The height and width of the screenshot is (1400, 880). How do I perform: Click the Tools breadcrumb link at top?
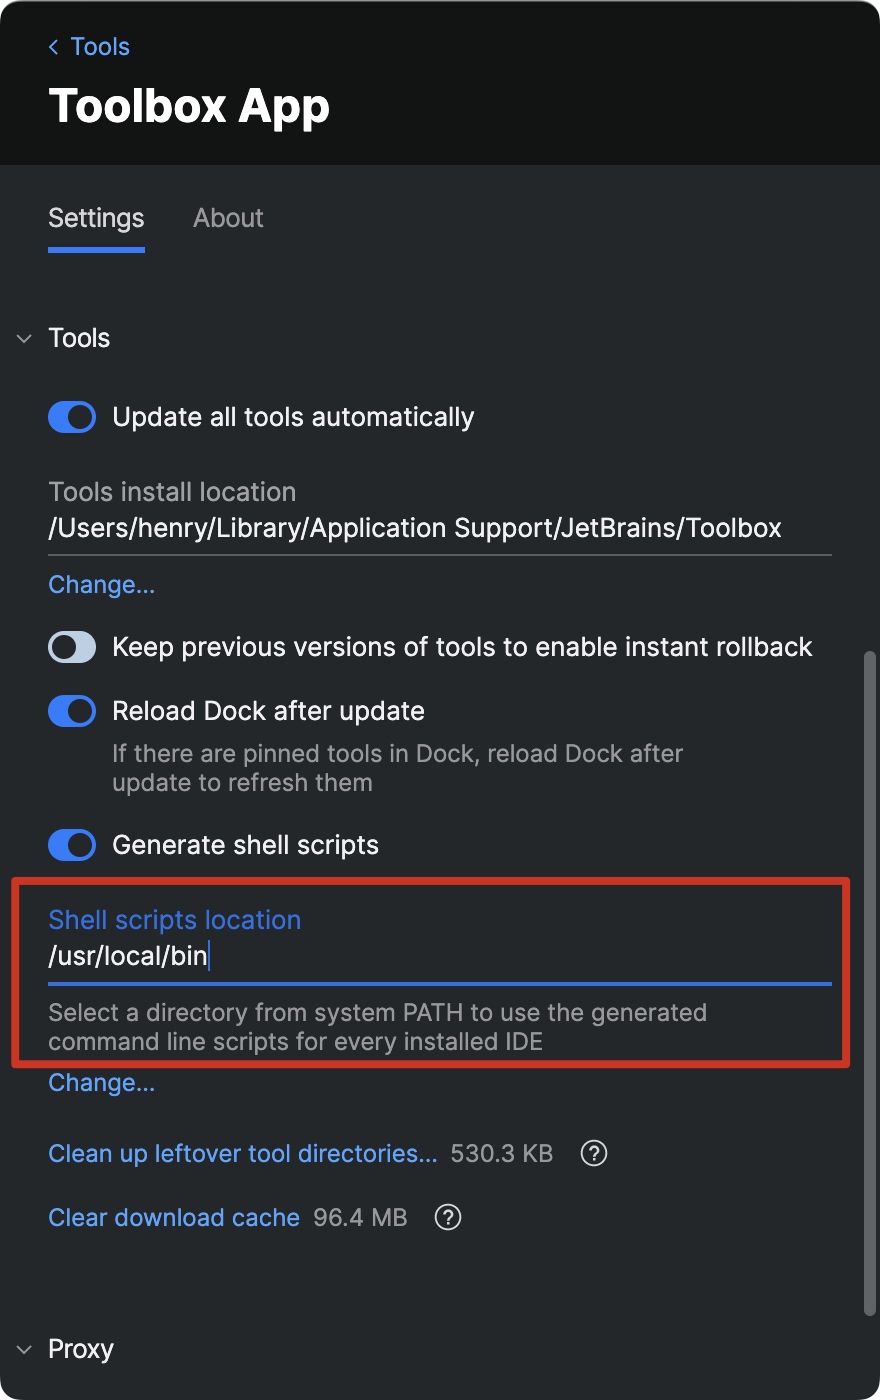coord(100,47)
